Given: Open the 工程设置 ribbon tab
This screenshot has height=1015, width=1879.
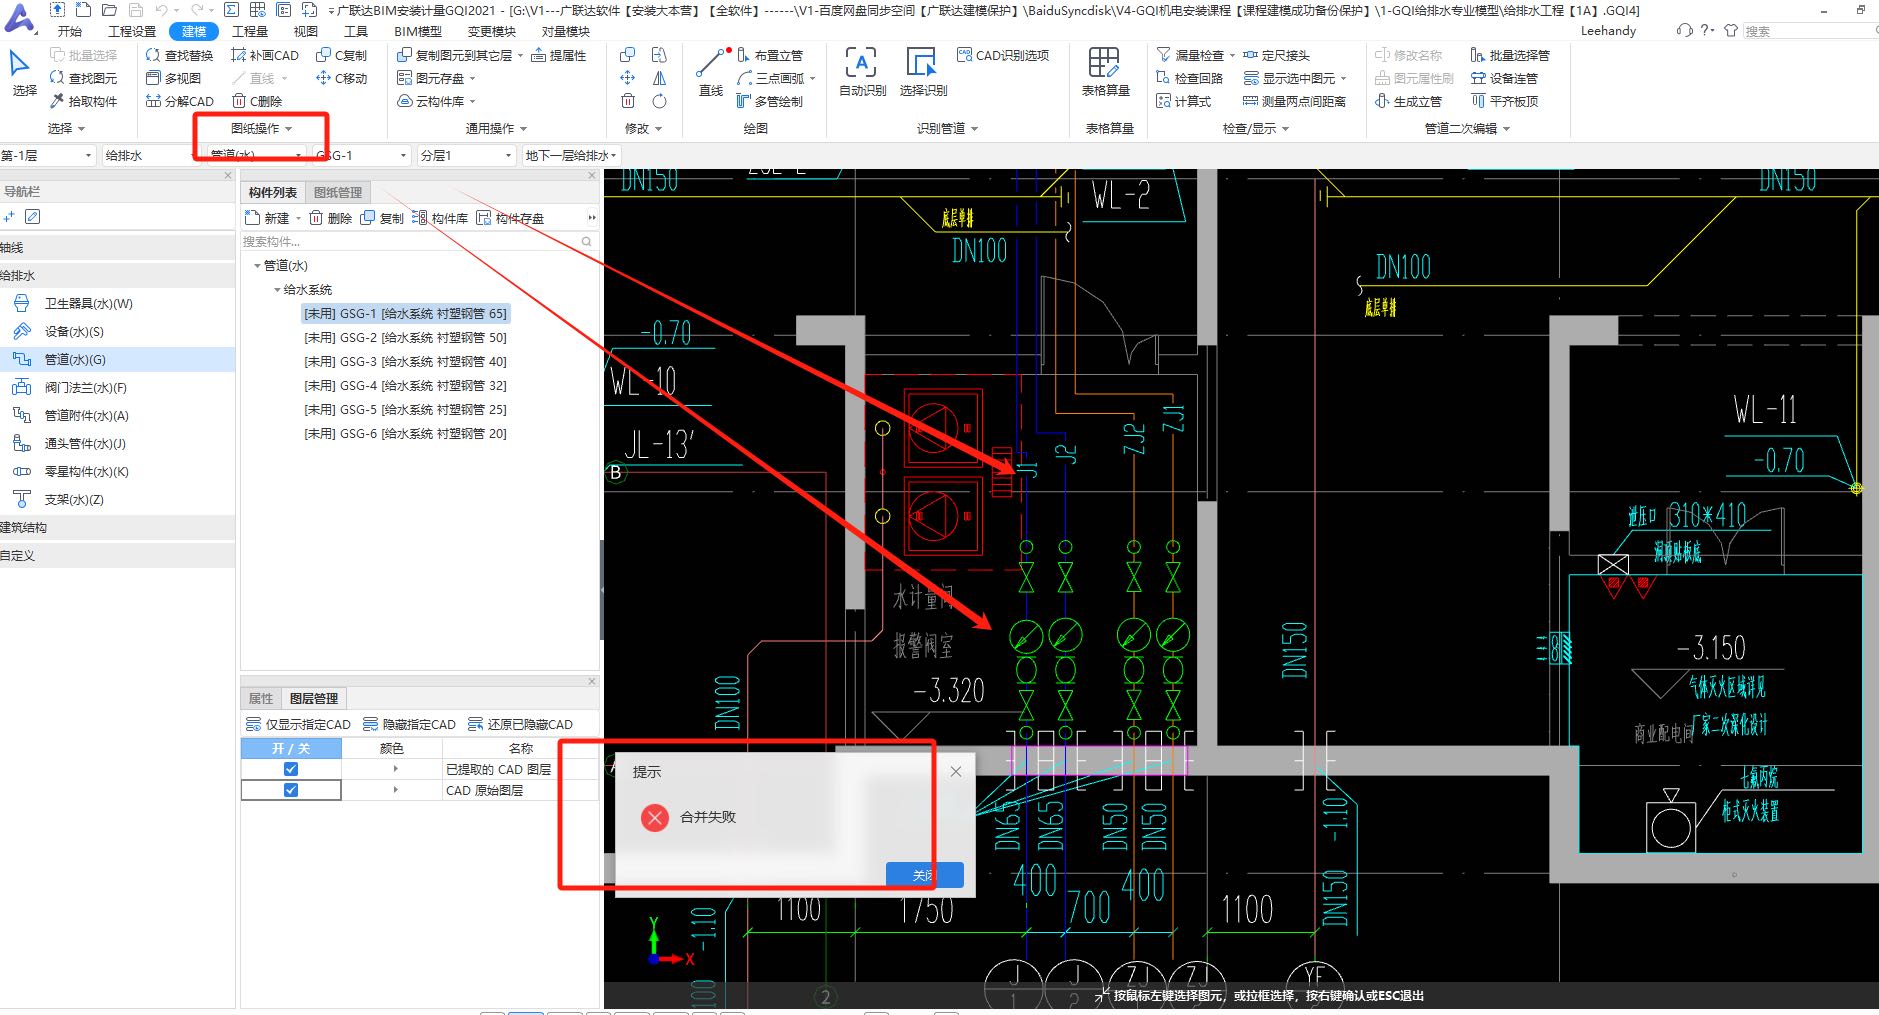Looking at the screenshot, I should click(x=132, y=31).
